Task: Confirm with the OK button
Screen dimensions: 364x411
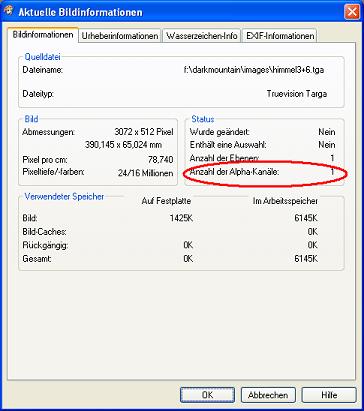Action: 207,395
